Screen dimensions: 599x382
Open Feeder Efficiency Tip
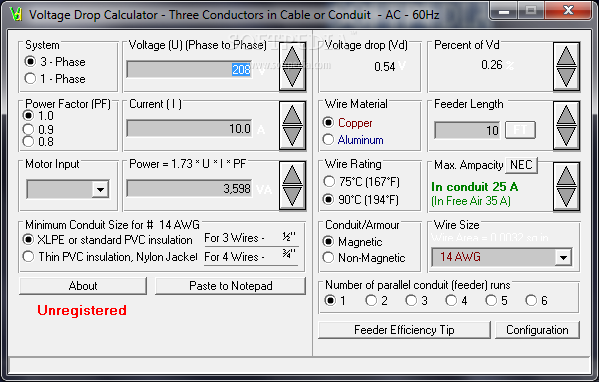[x=404, y=330]
